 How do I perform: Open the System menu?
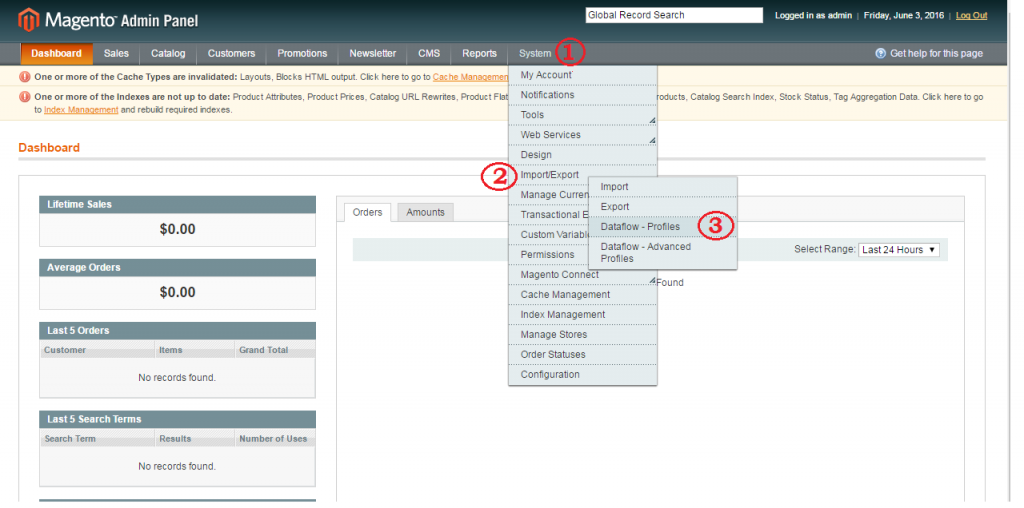click(535, 54)
